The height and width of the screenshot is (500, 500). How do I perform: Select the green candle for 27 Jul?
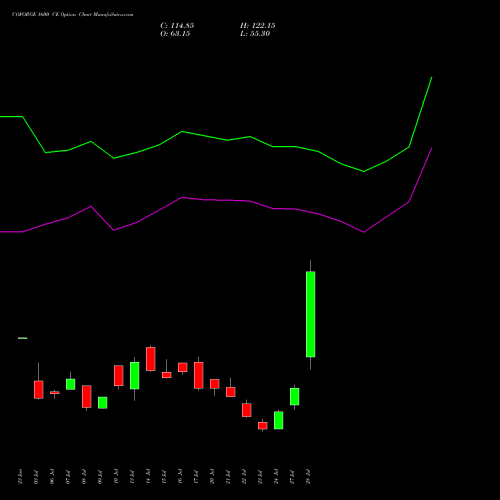coord(295,397)
